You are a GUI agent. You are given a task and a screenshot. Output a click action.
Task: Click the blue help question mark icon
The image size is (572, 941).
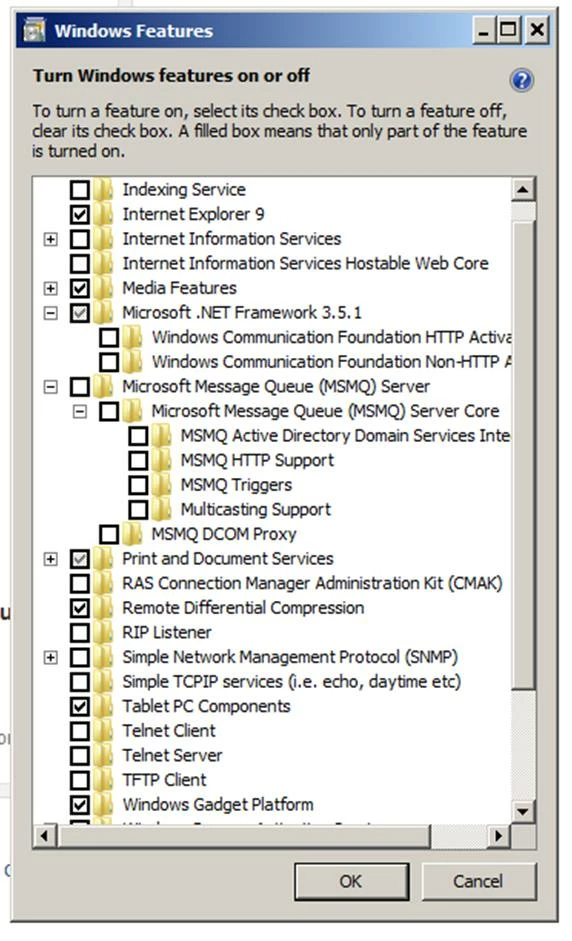(x=521, y=80)
